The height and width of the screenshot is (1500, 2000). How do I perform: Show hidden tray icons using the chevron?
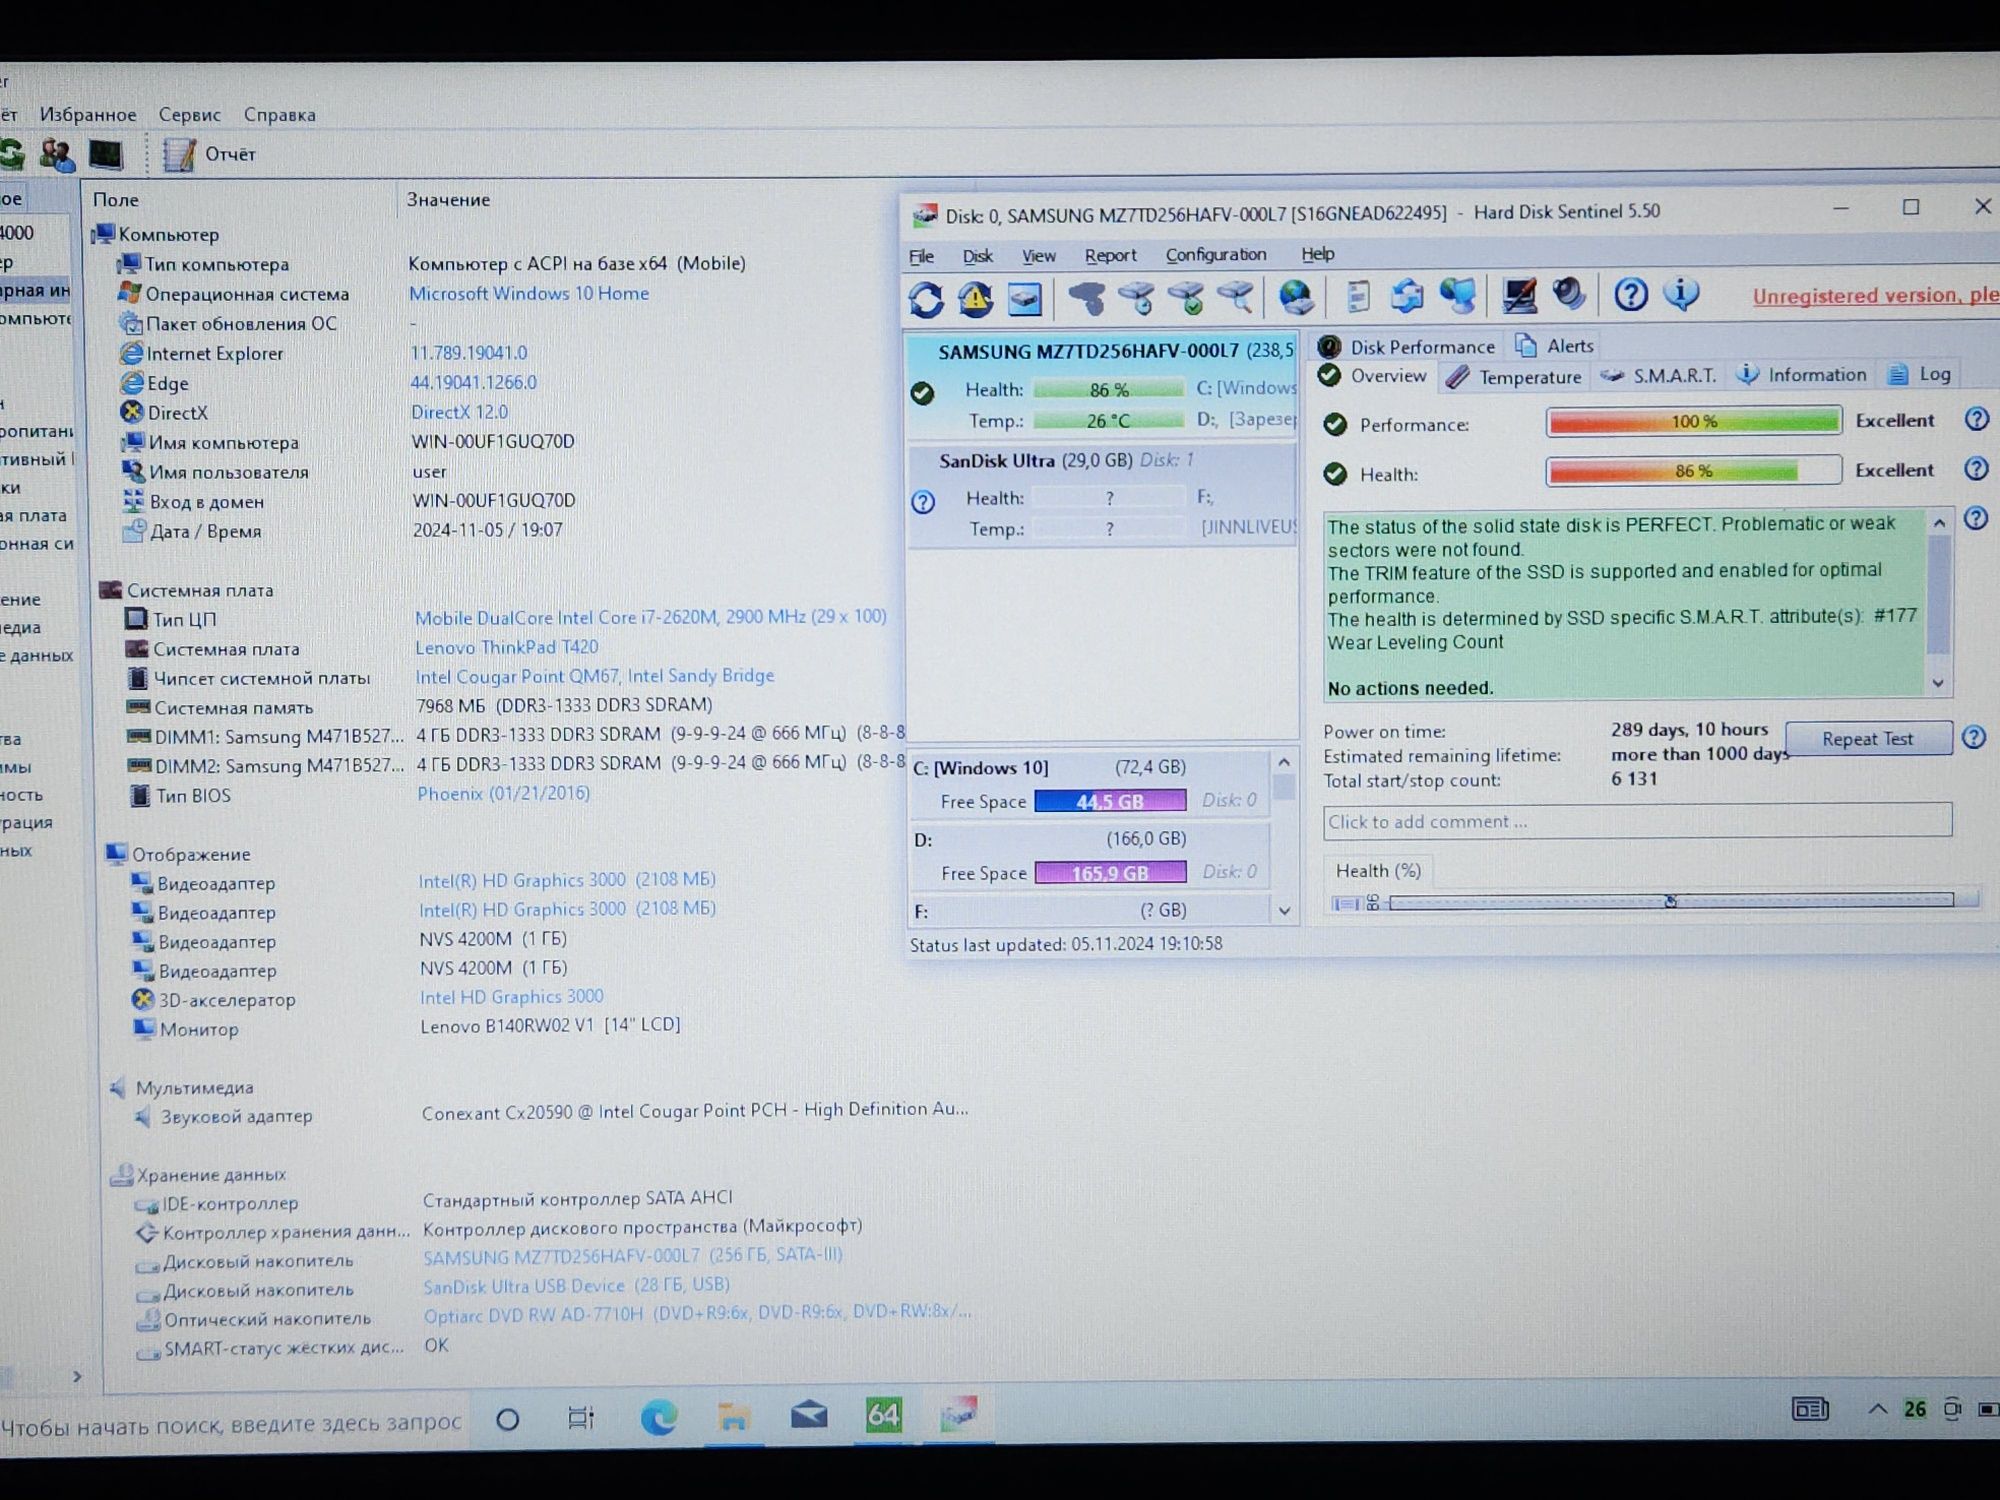(1877, 1409)
